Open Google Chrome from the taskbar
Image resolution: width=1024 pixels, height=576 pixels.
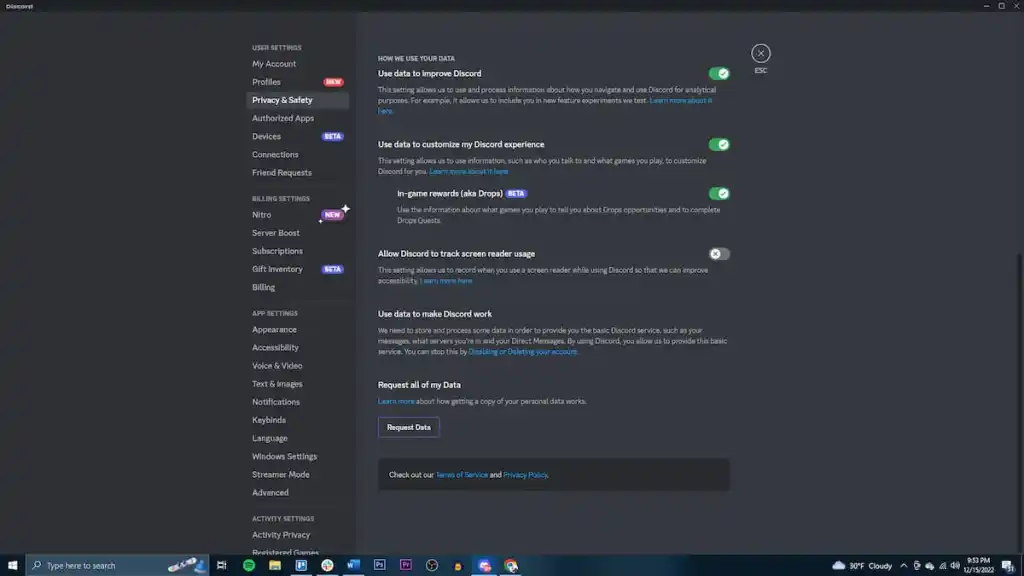click(x=511, y=566)
